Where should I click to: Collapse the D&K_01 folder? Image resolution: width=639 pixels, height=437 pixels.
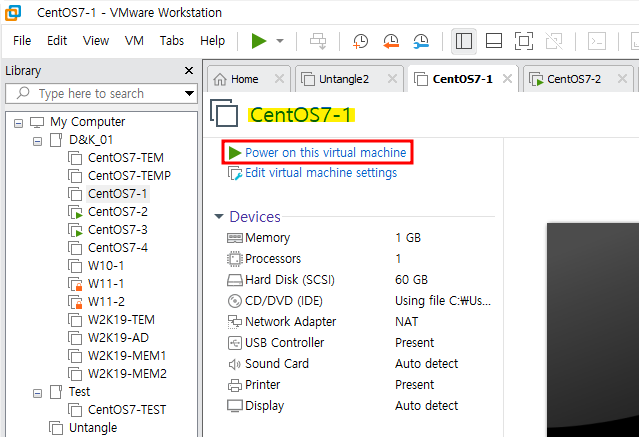pyautogui.click(x=37, y=141)
